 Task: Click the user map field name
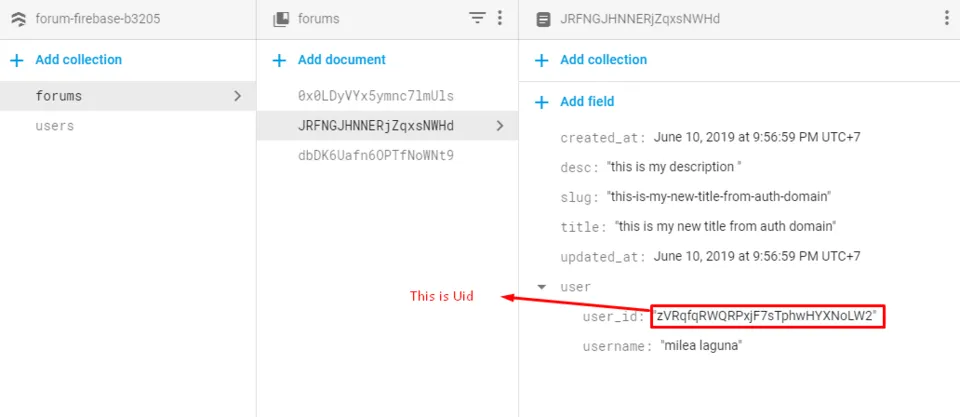576,287
